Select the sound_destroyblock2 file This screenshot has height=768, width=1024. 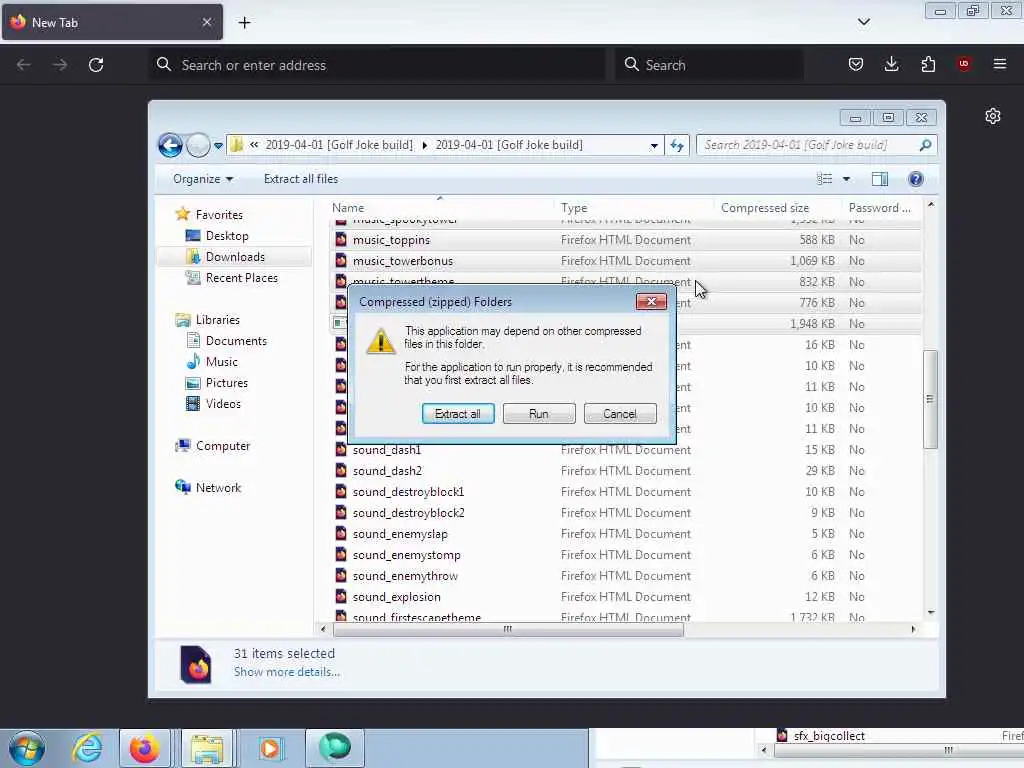click(409, 513)
